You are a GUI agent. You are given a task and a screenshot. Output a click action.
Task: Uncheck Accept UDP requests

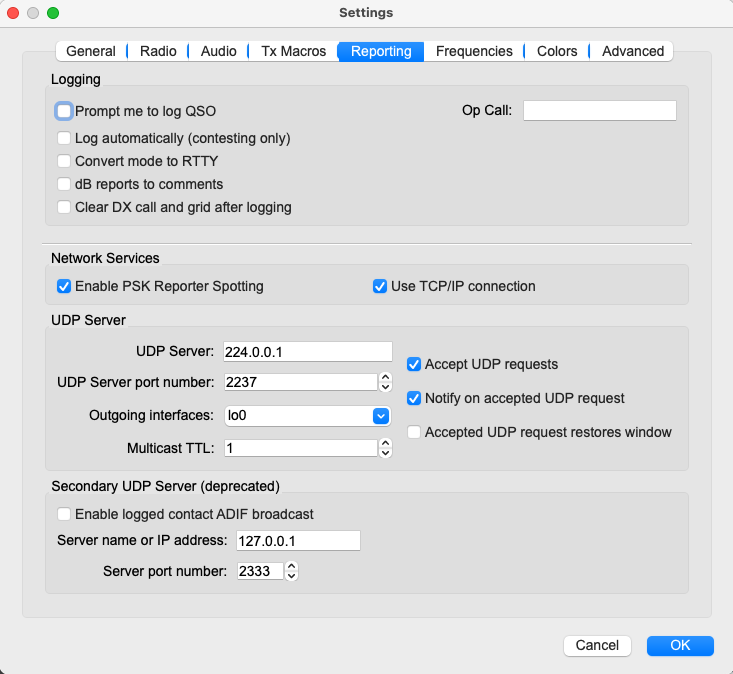pos(414,364)
